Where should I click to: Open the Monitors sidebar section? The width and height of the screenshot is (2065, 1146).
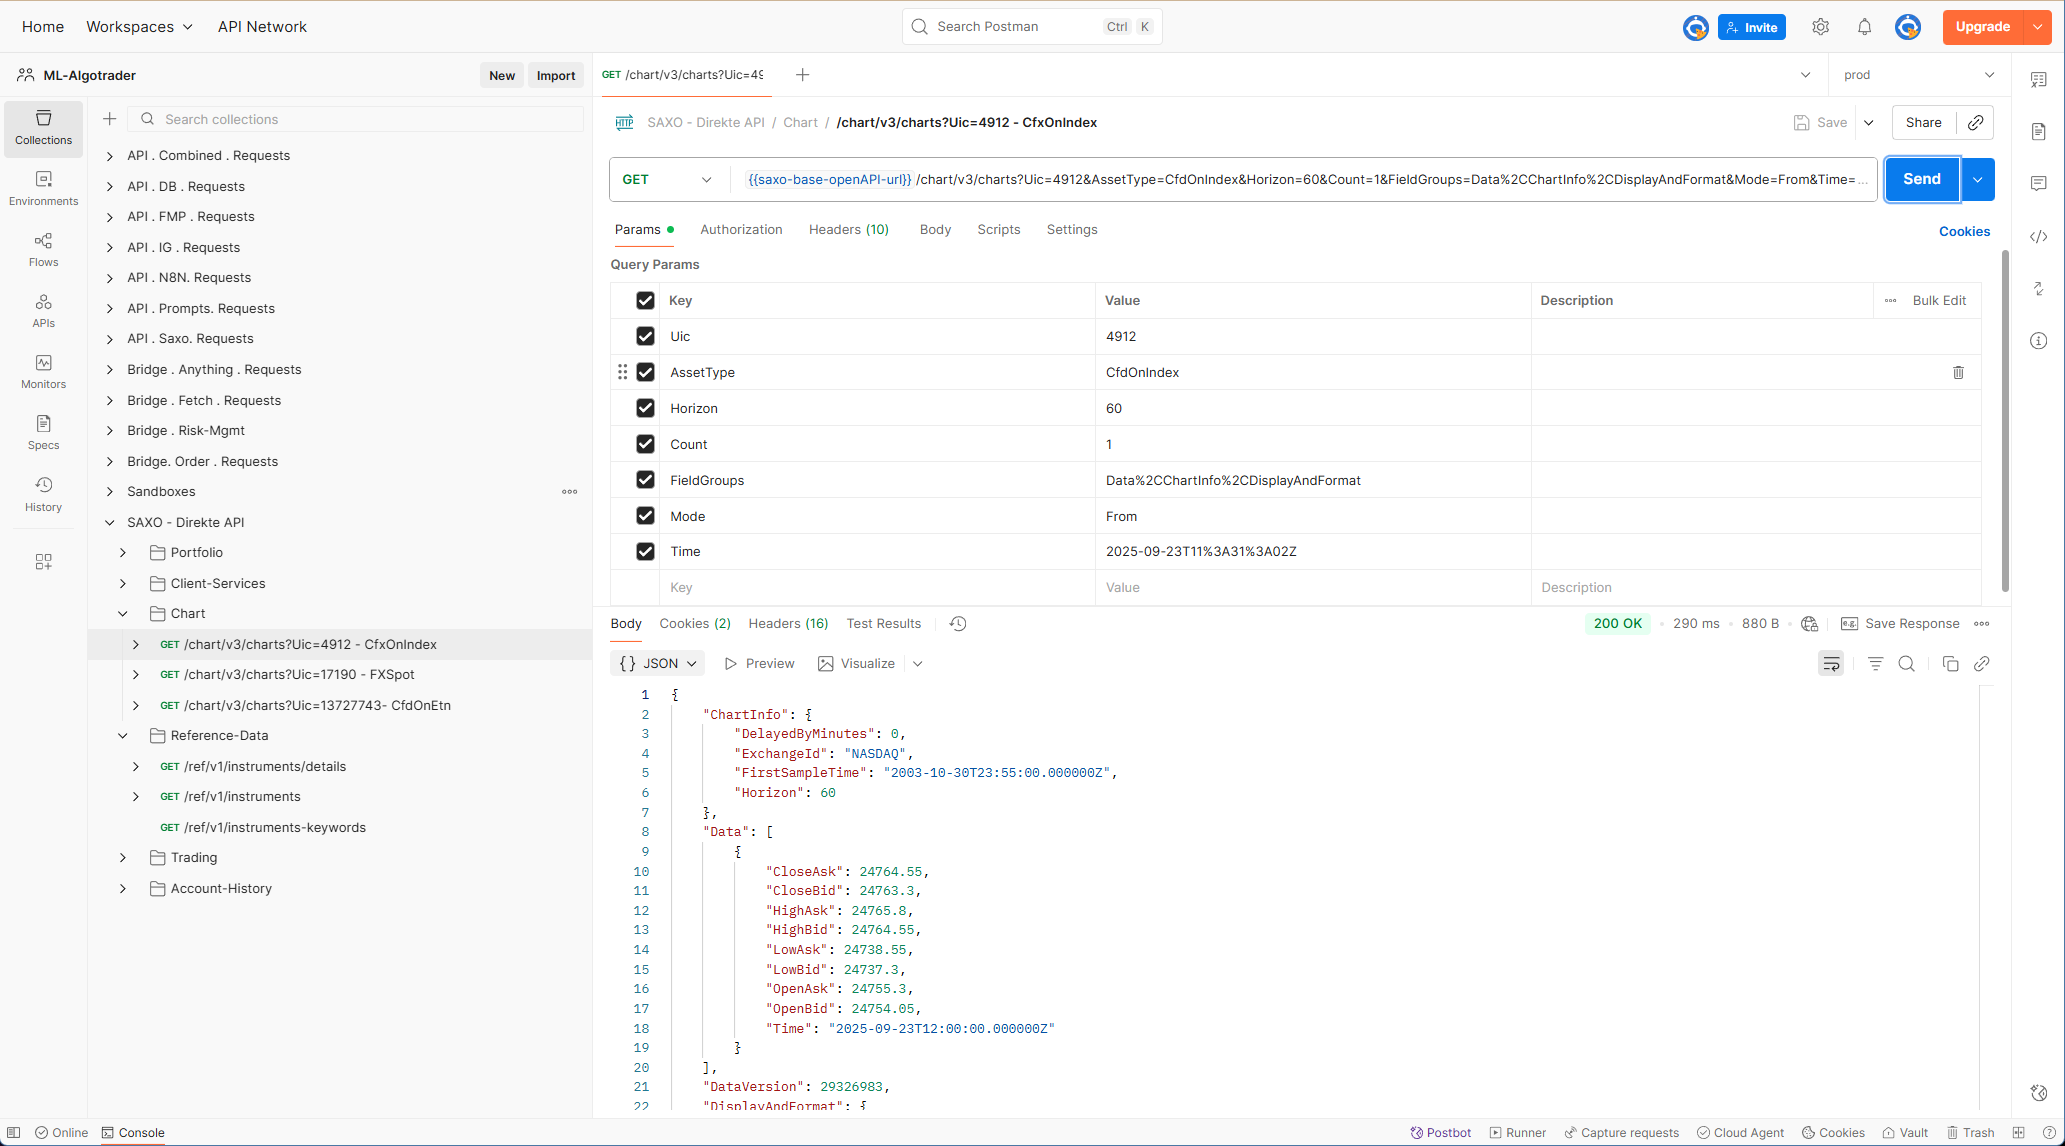click(43, 371)
